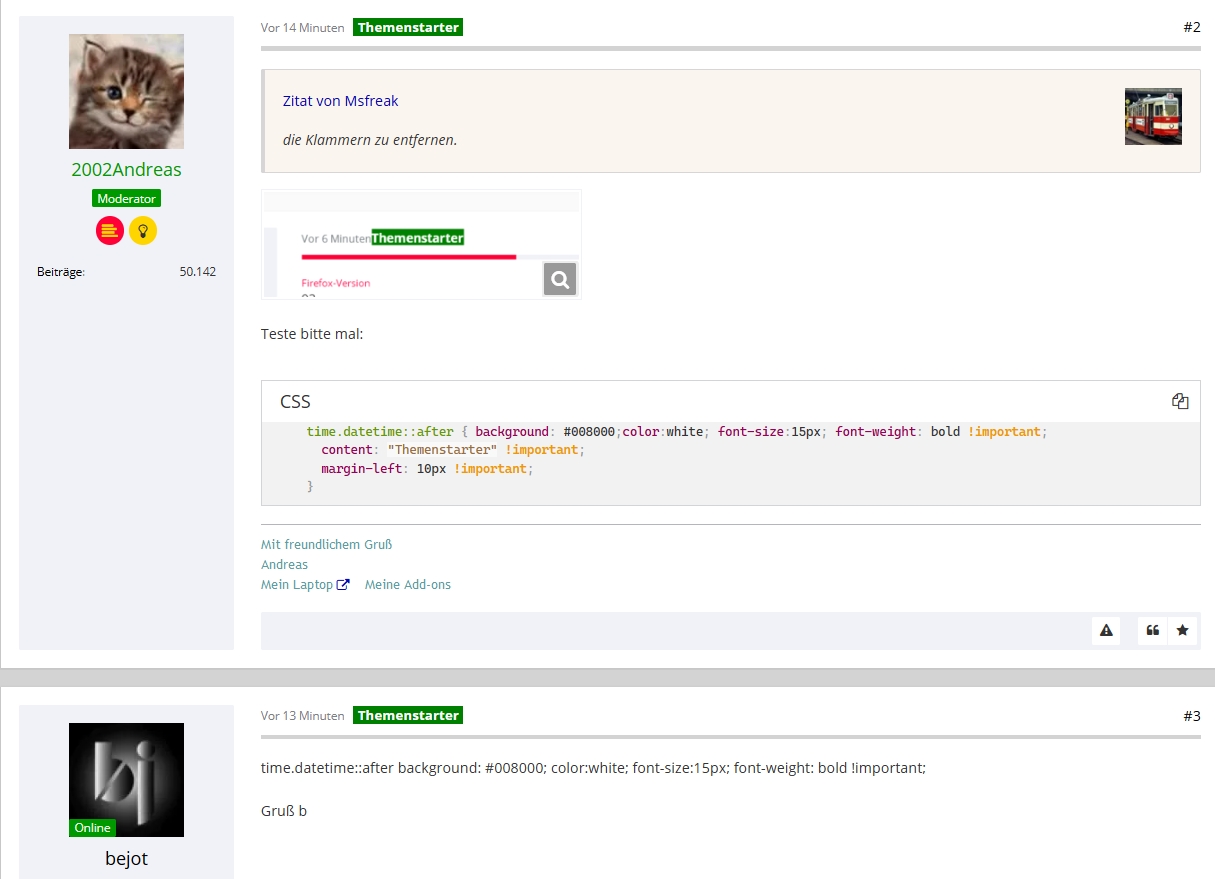Open the Meine Add-ons signature link
1215x879 pixels.
tap(408, 585)
